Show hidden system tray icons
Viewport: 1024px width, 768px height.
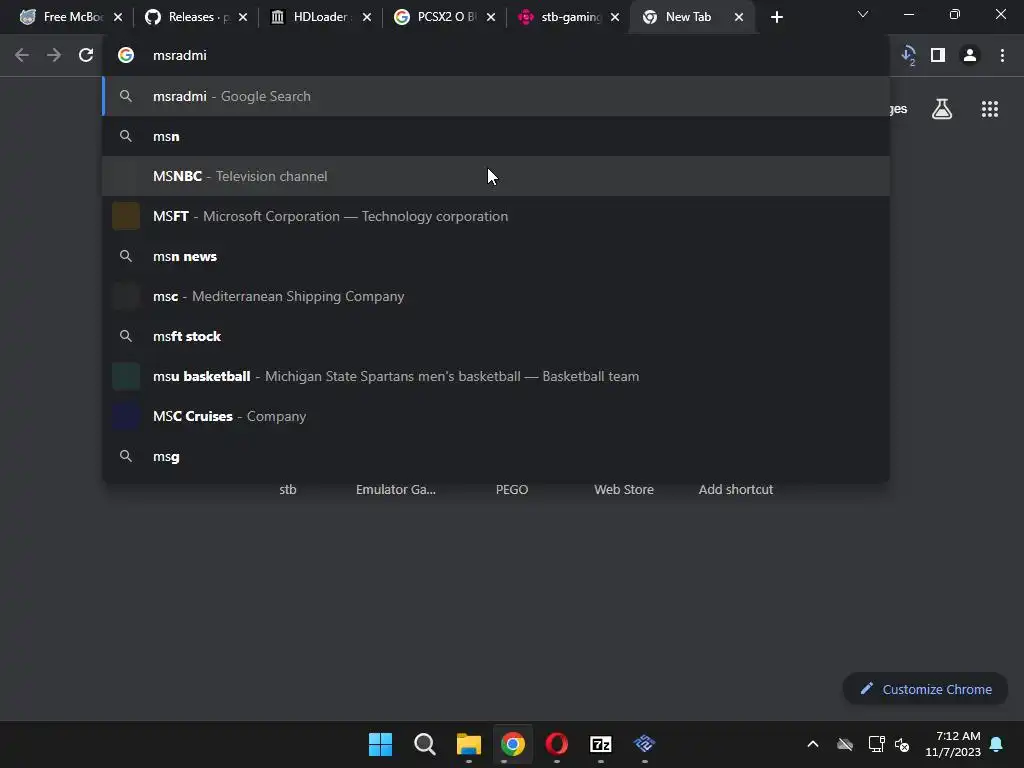pos(812,744)
